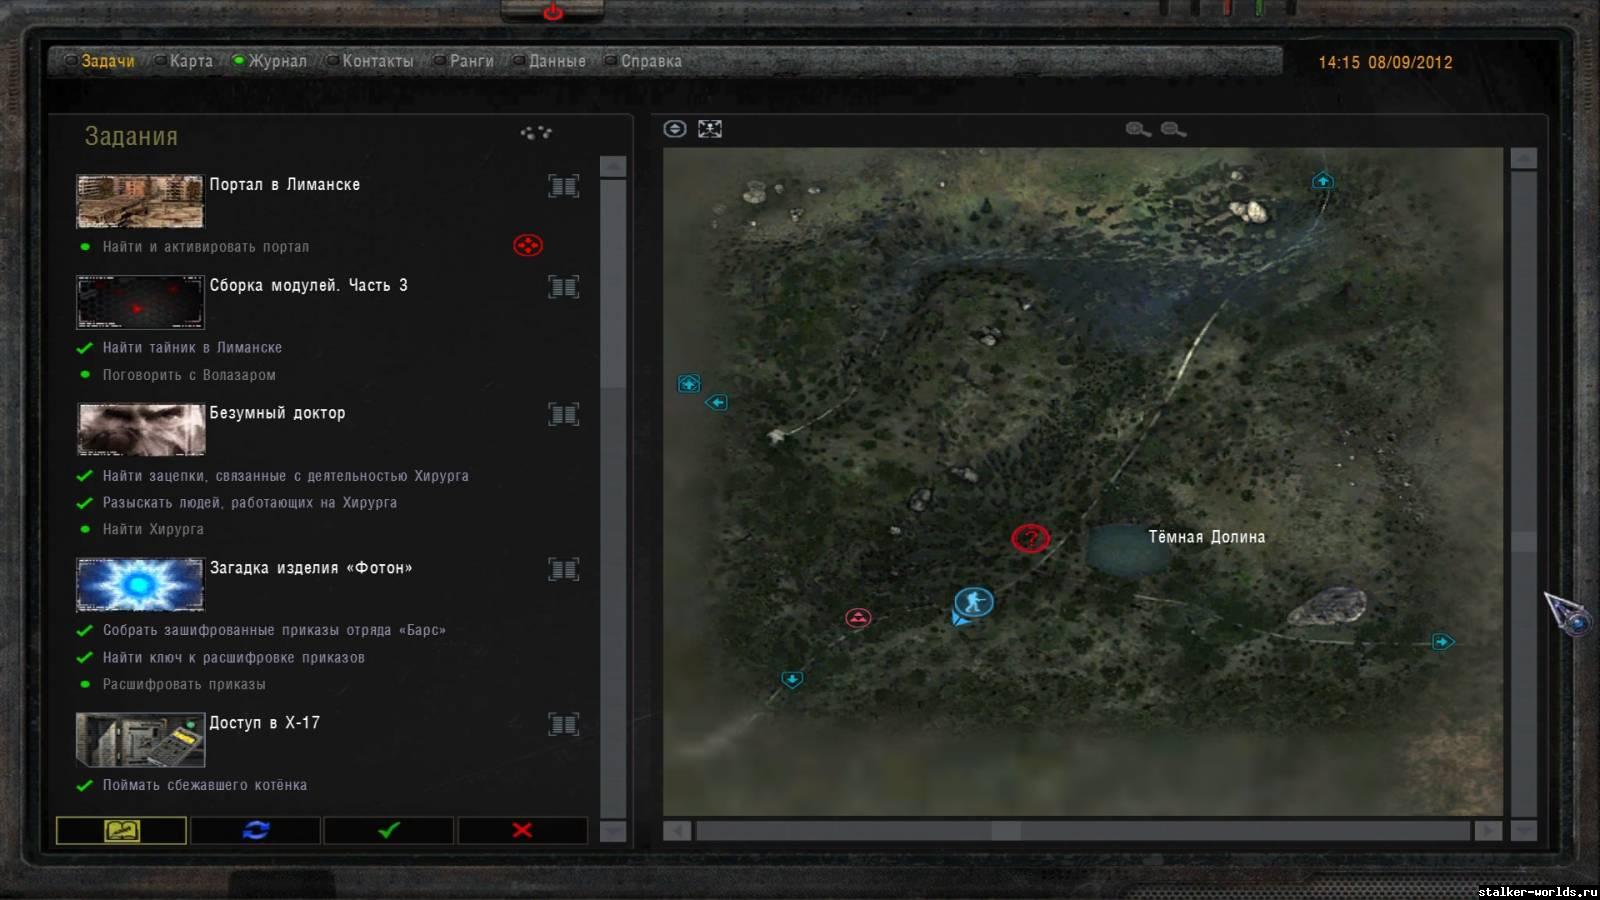Click the red marker left of the player
Viewport: 1600px width, 900px height.
[x=858, y=618]
